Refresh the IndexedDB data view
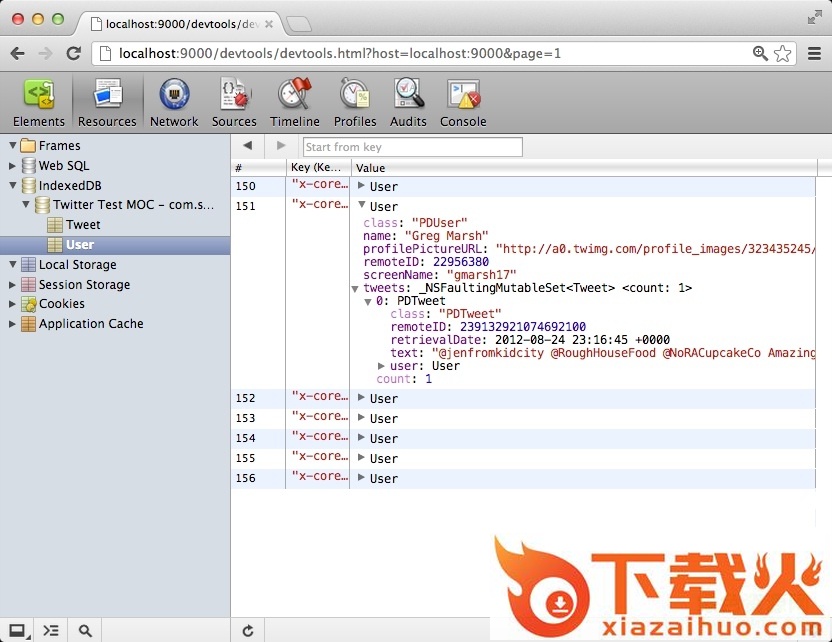Screen dimensions: 832x642 point(248,631)
